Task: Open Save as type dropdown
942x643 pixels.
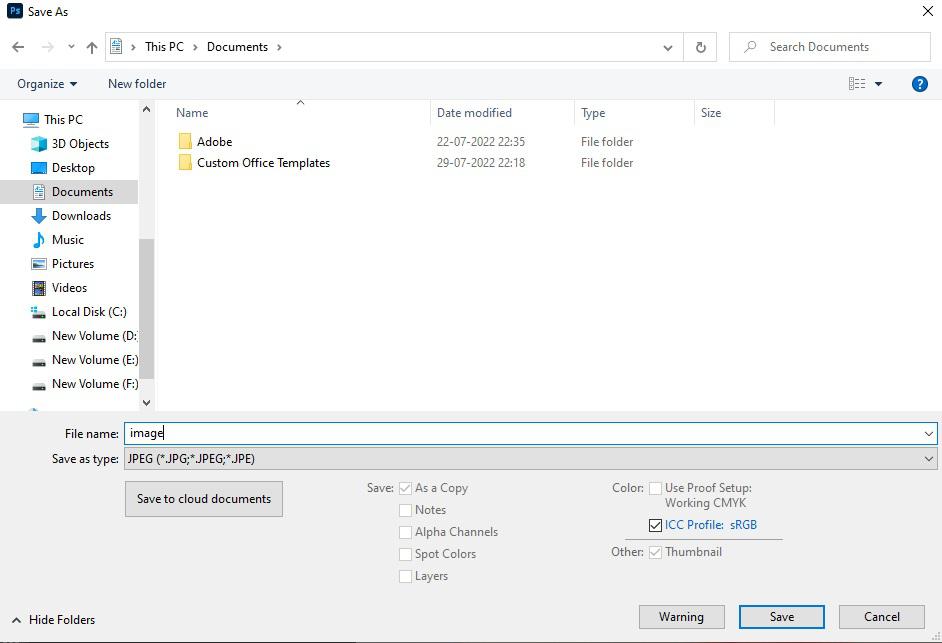Action: (530, 459)
